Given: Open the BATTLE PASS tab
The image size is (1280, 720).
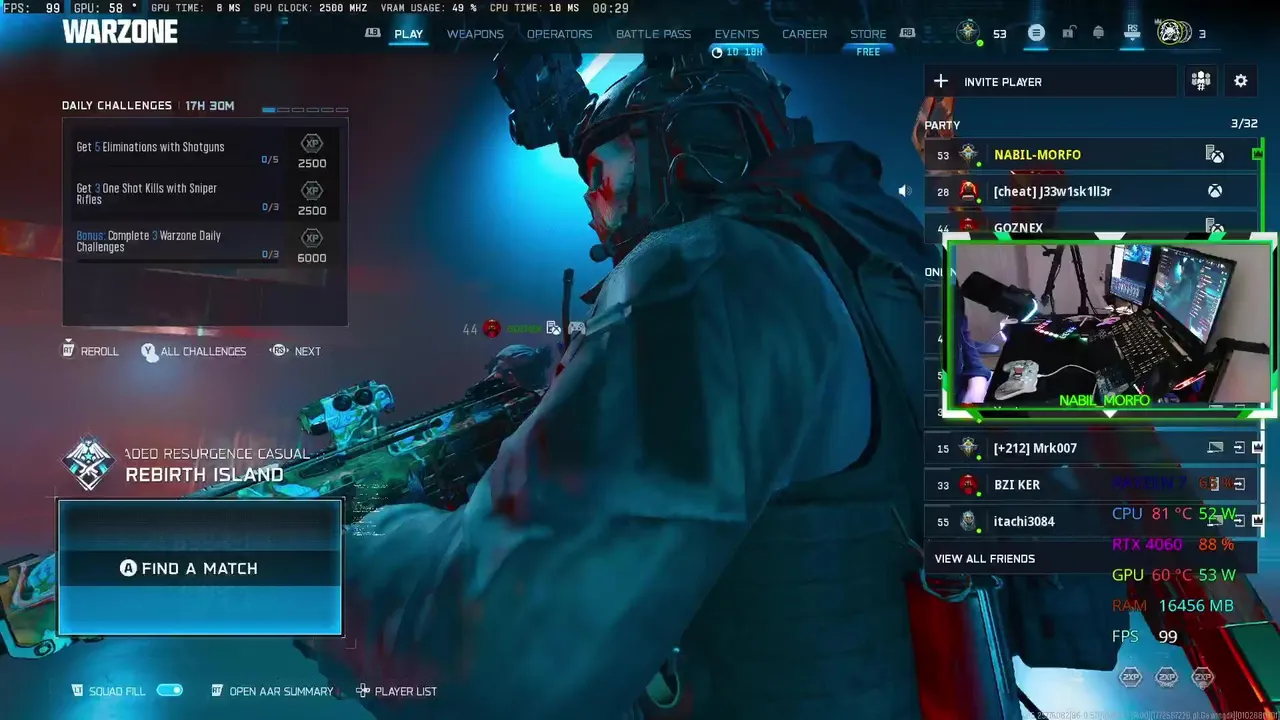Looking at the screenshot, I should click(x=653, y=34).
